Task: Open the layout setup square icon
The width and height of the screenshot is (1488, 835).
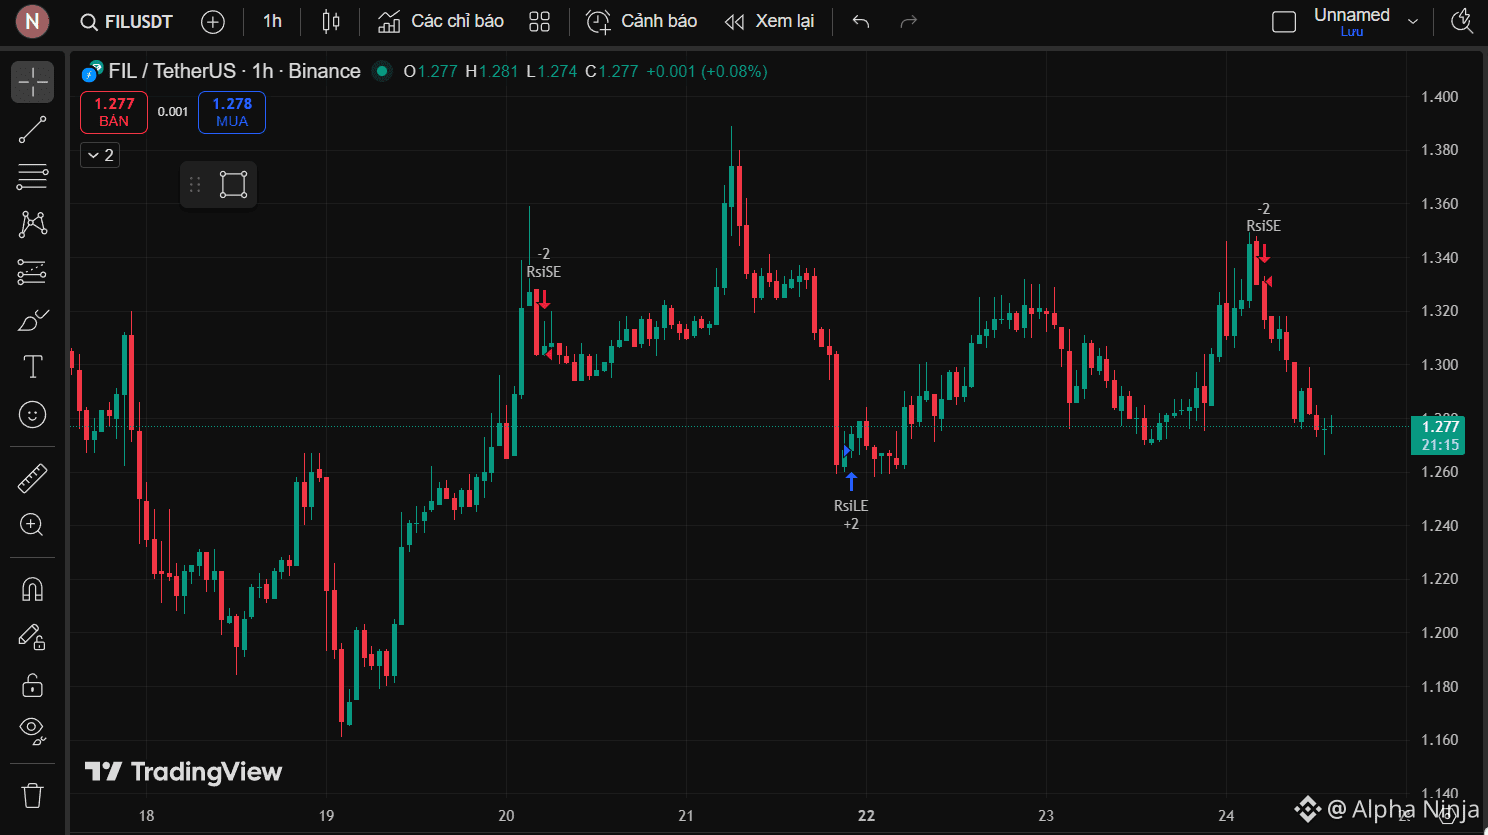Action: (x=1284, y=22)
